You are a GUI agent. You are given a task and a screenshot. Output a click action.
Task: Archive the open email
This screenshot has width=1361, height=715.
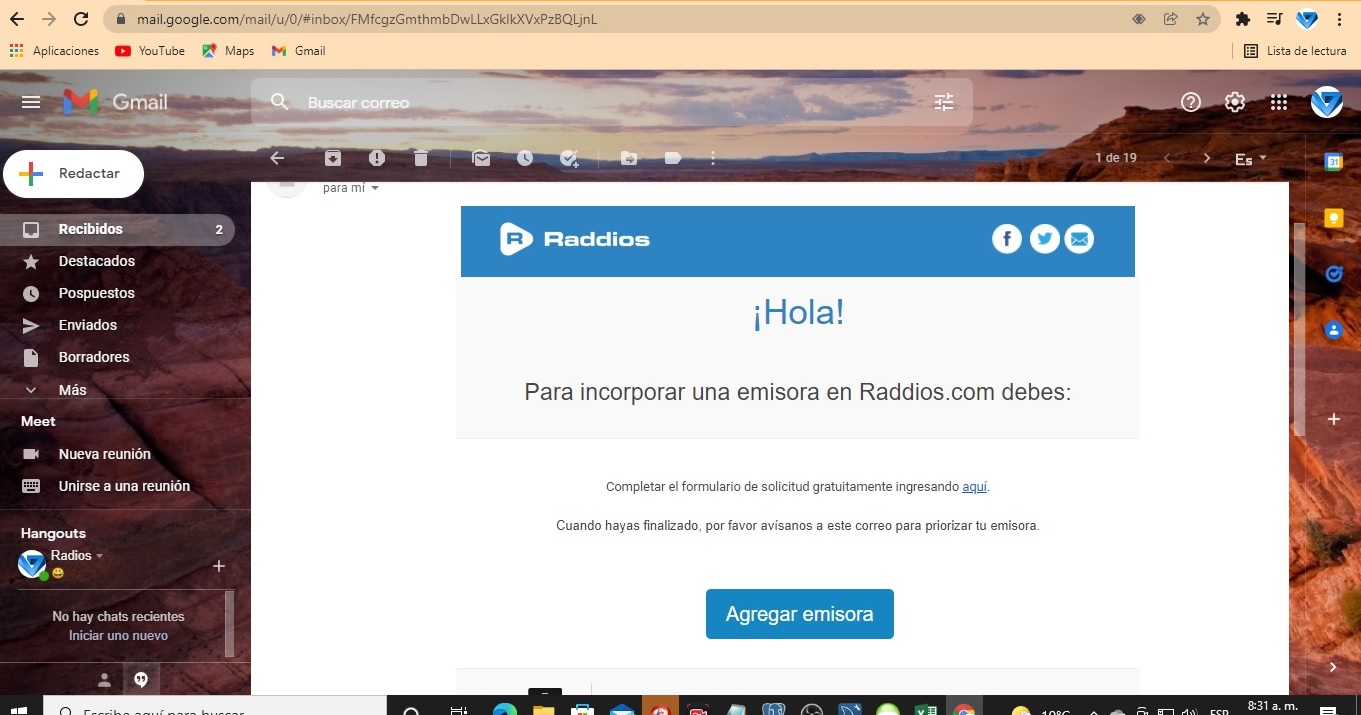pos(332,158)
